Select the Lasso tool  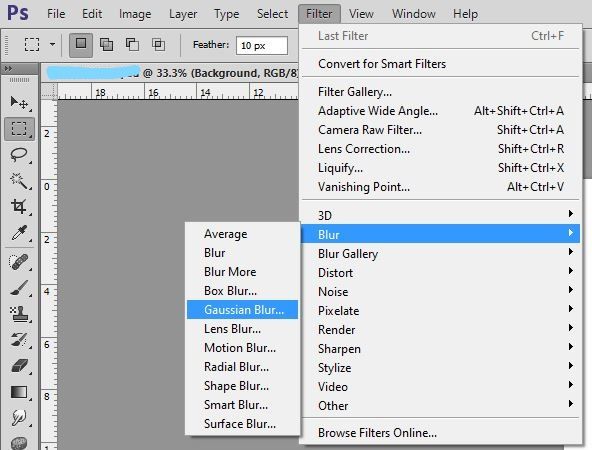pyautogui.click(x=19, y=155)
